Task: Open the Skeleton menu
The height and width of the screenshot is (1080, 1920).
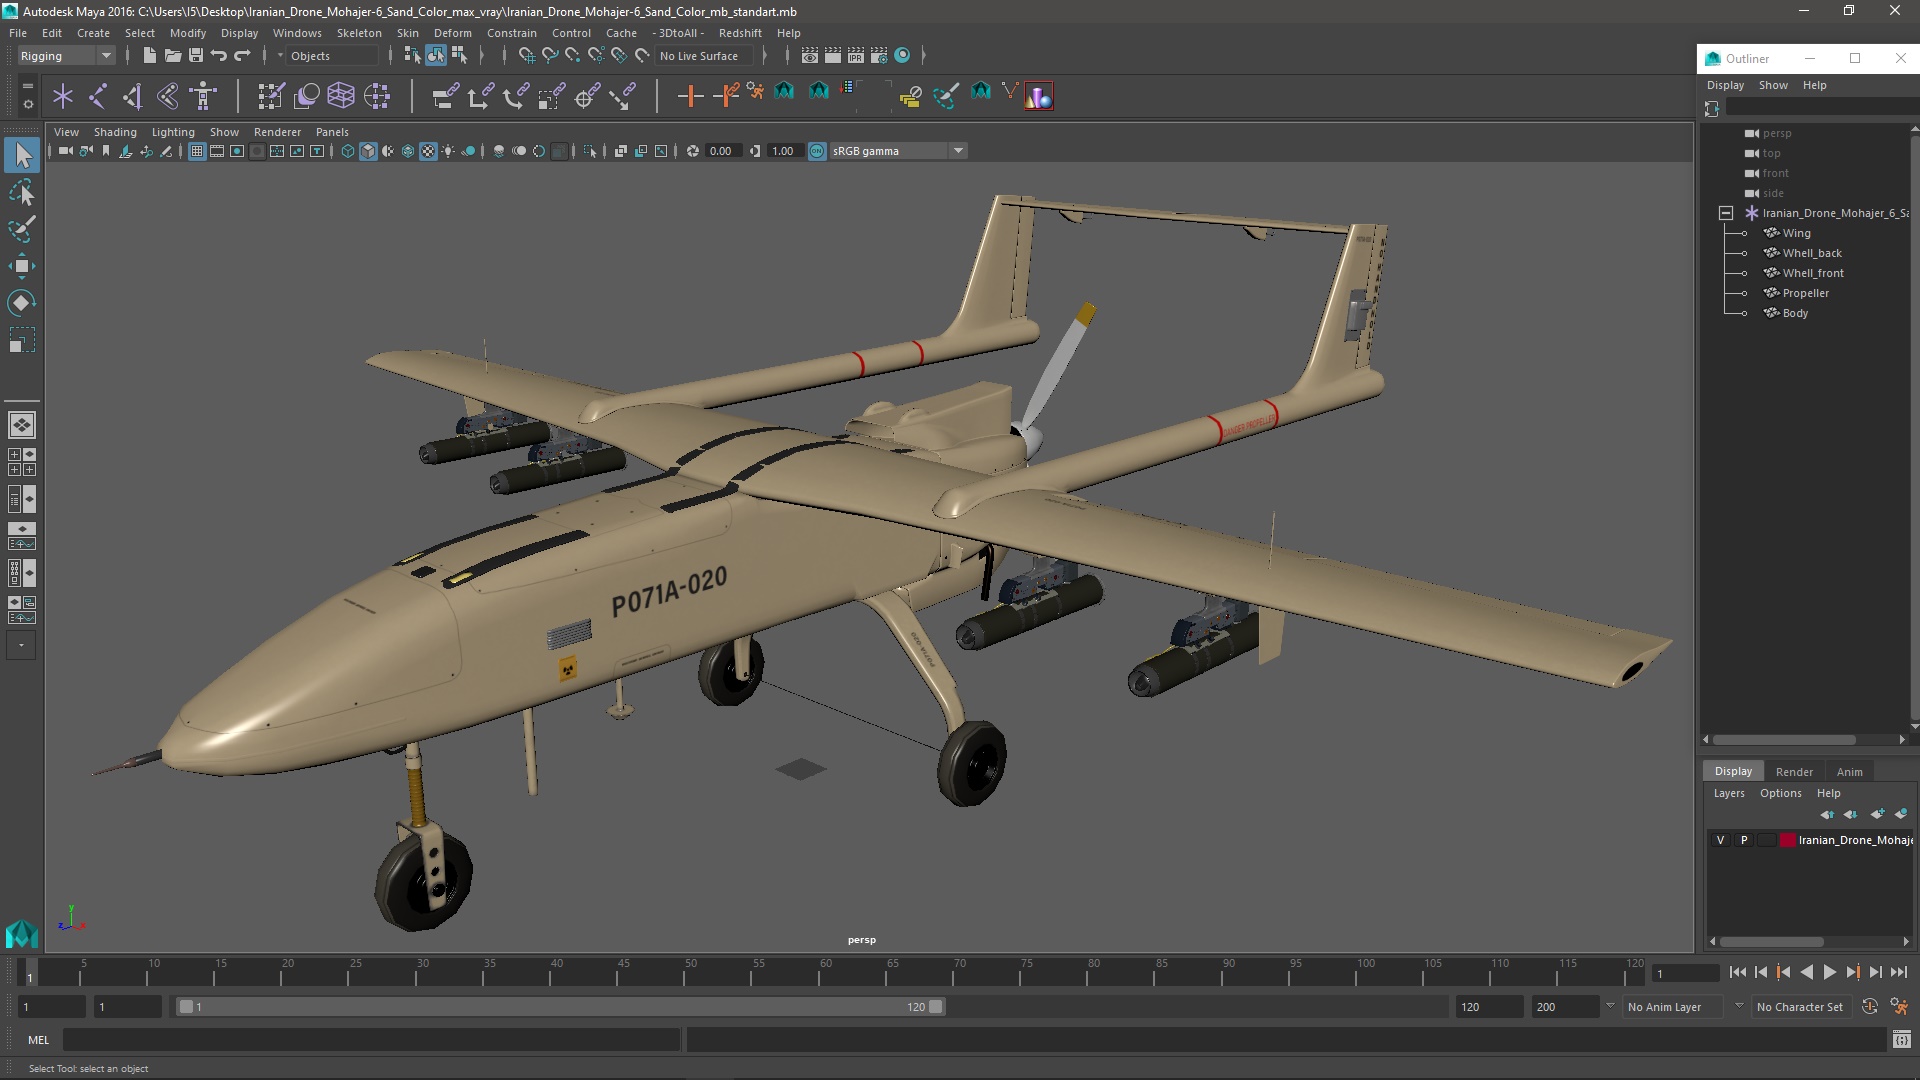Action: tap(359, 33)
